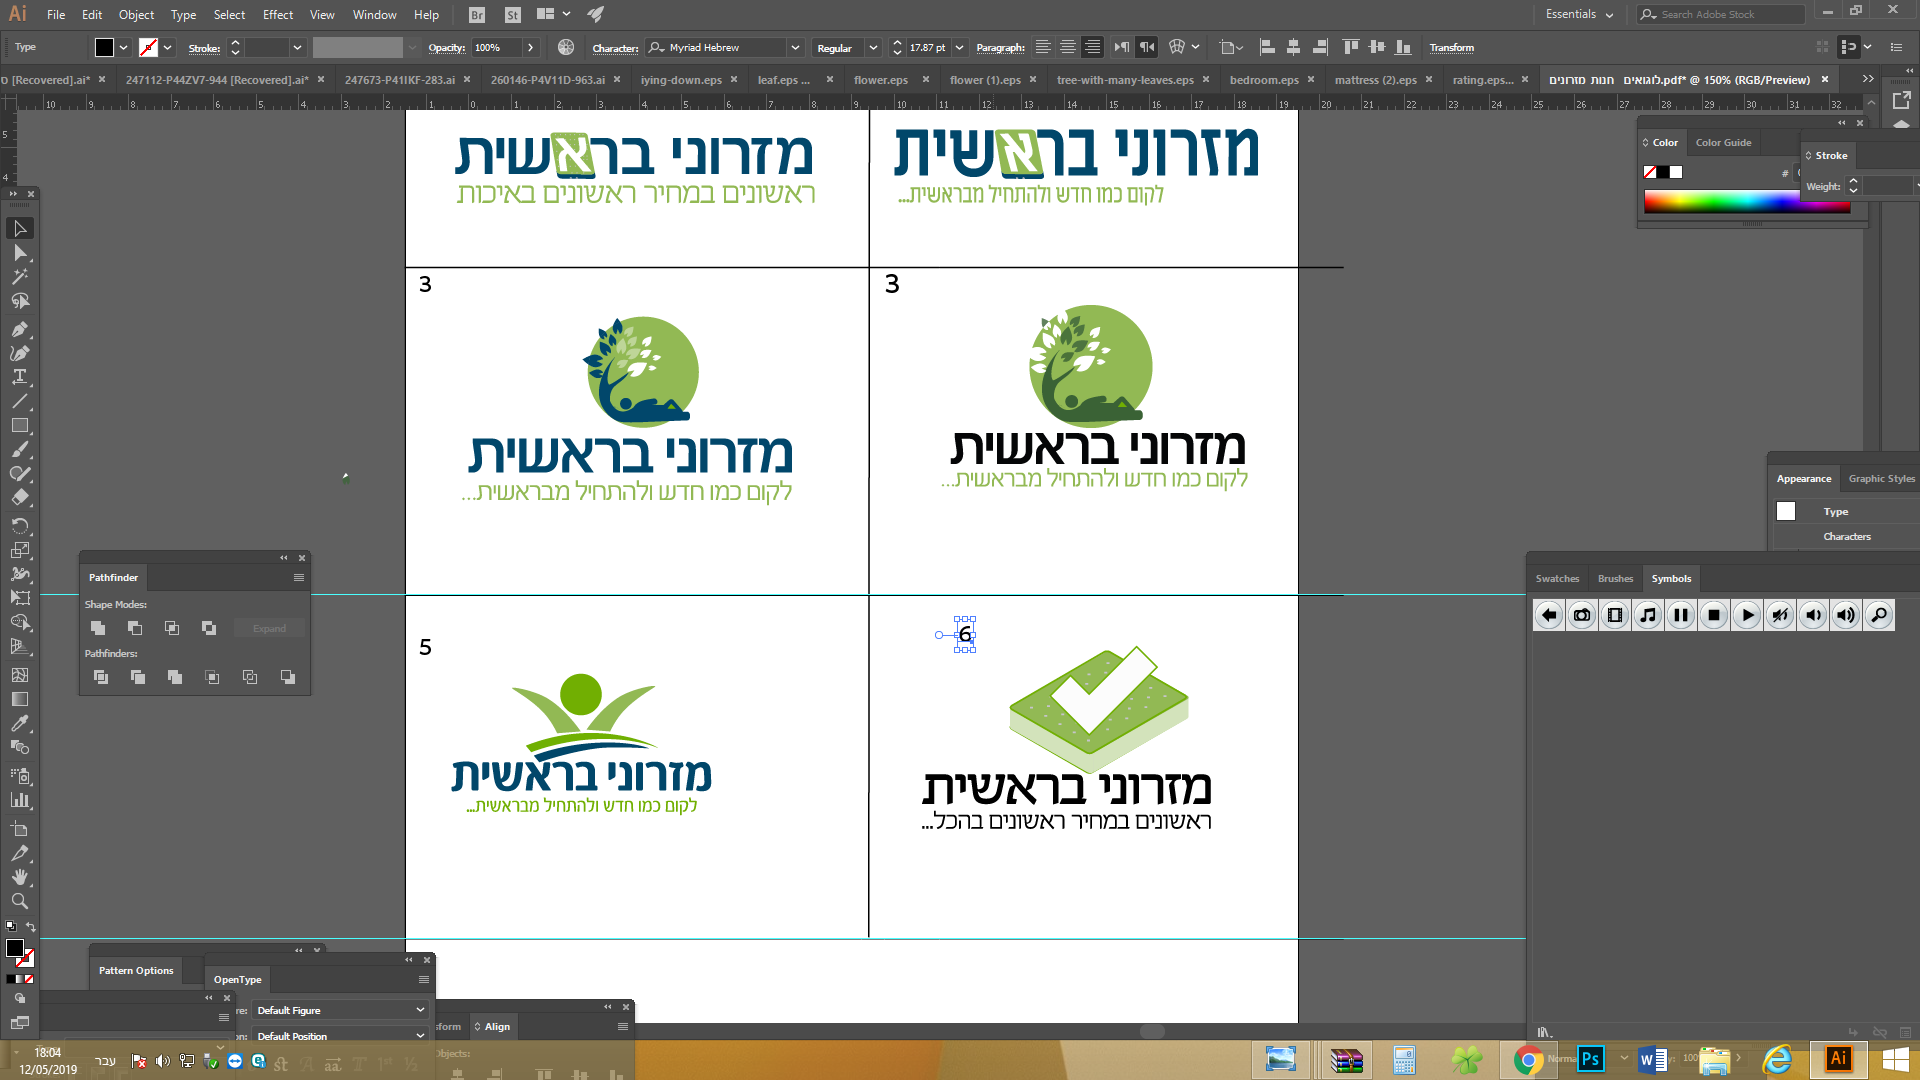Viewport: 1920px width, 1080px height.
Task: Select the Rotate tool
Action: tap(19, 525)
